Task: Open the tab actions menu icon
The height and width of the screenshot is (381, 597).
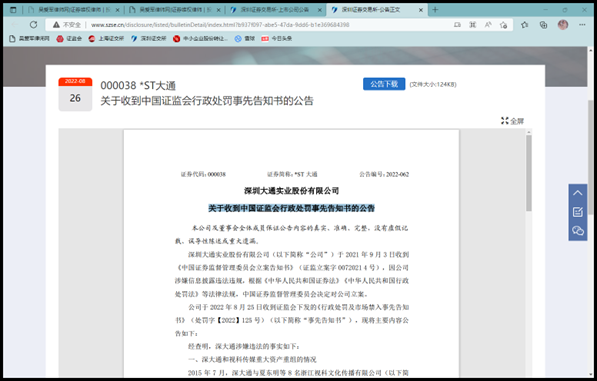Action: pos(13,10)
